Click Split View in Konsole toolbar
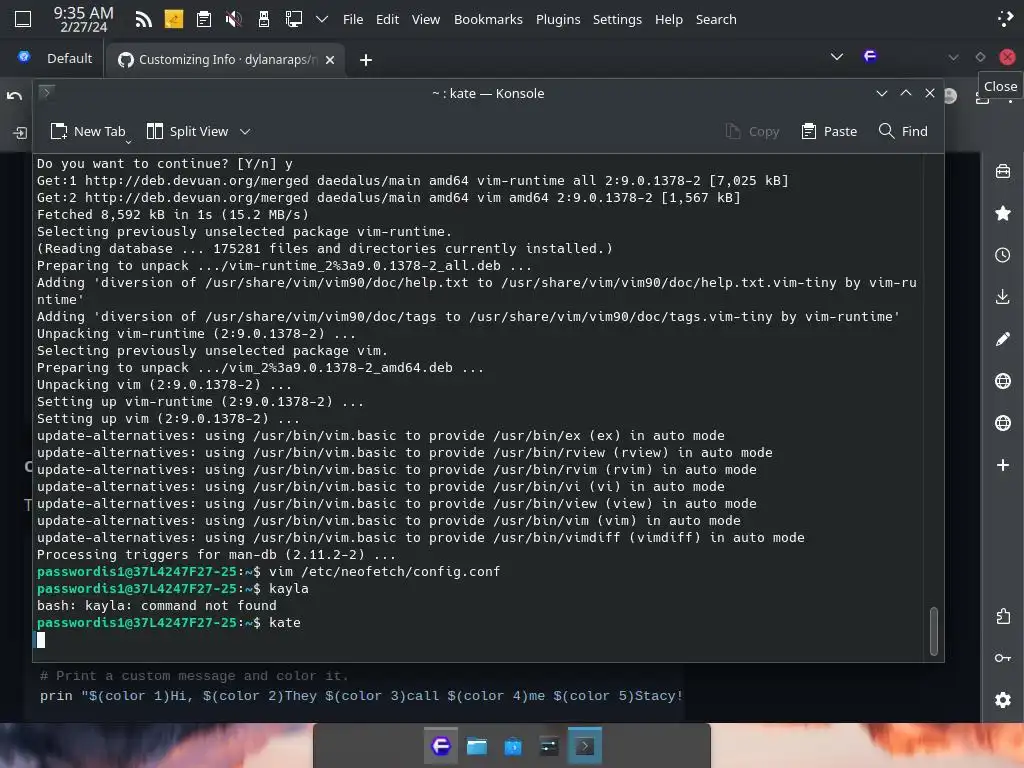The height and width of the screenshot is (768, 1024). coord(187,131)
